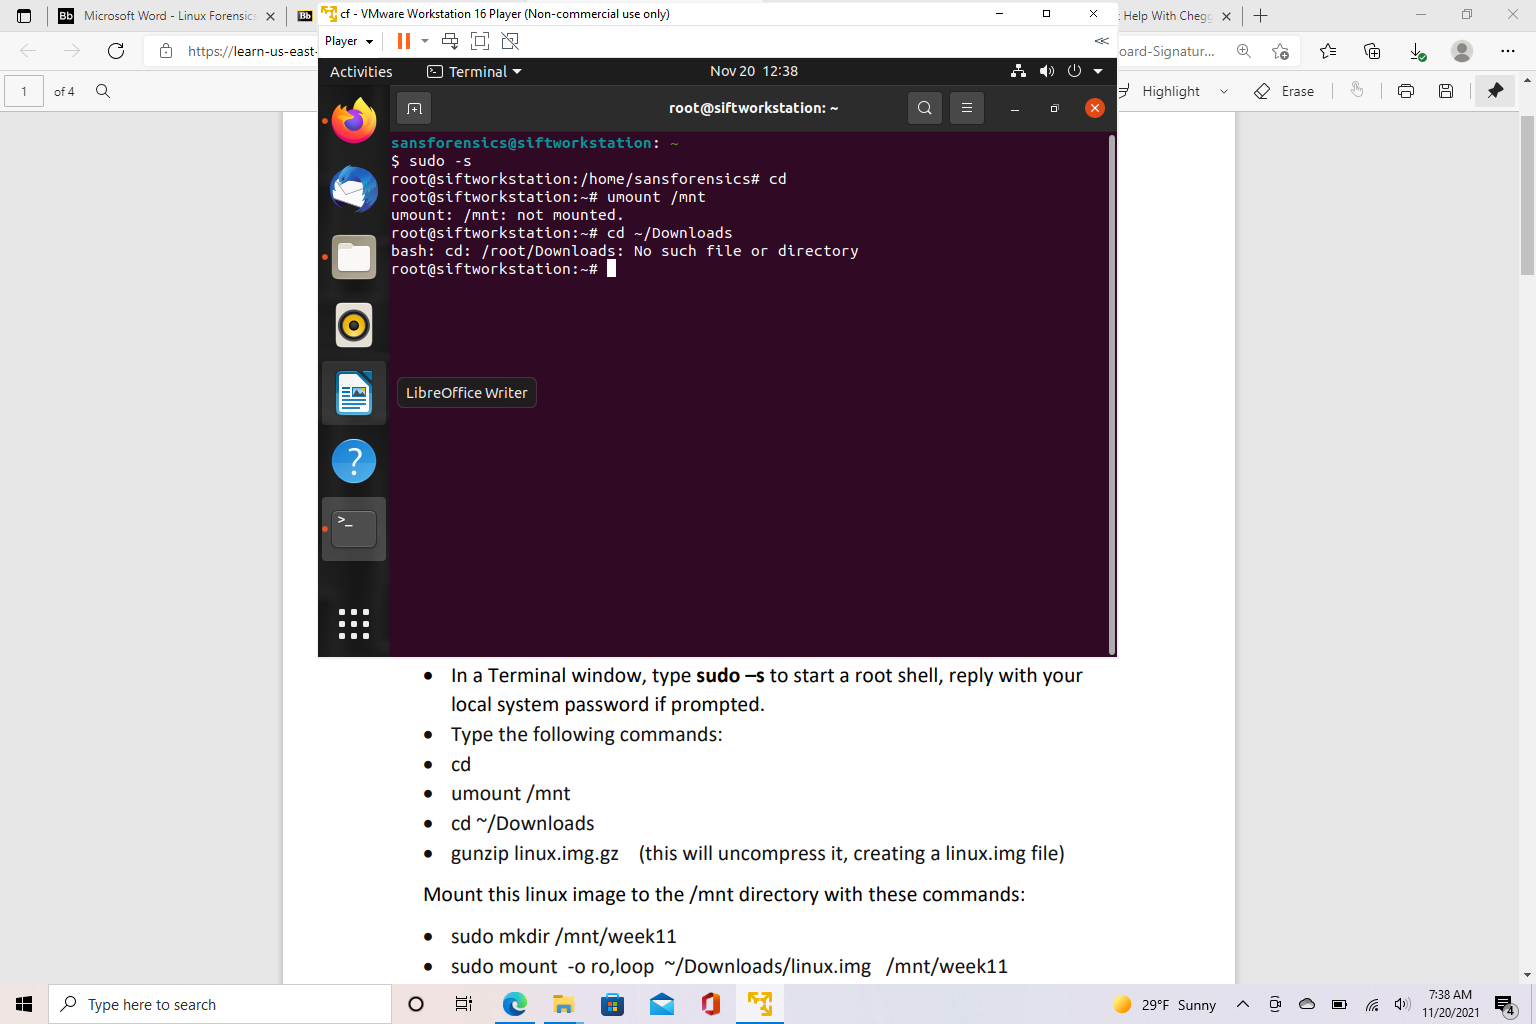Open the GNOME volume indicator
The image size is (1536, 1024).
click(x=1047, y=71)
